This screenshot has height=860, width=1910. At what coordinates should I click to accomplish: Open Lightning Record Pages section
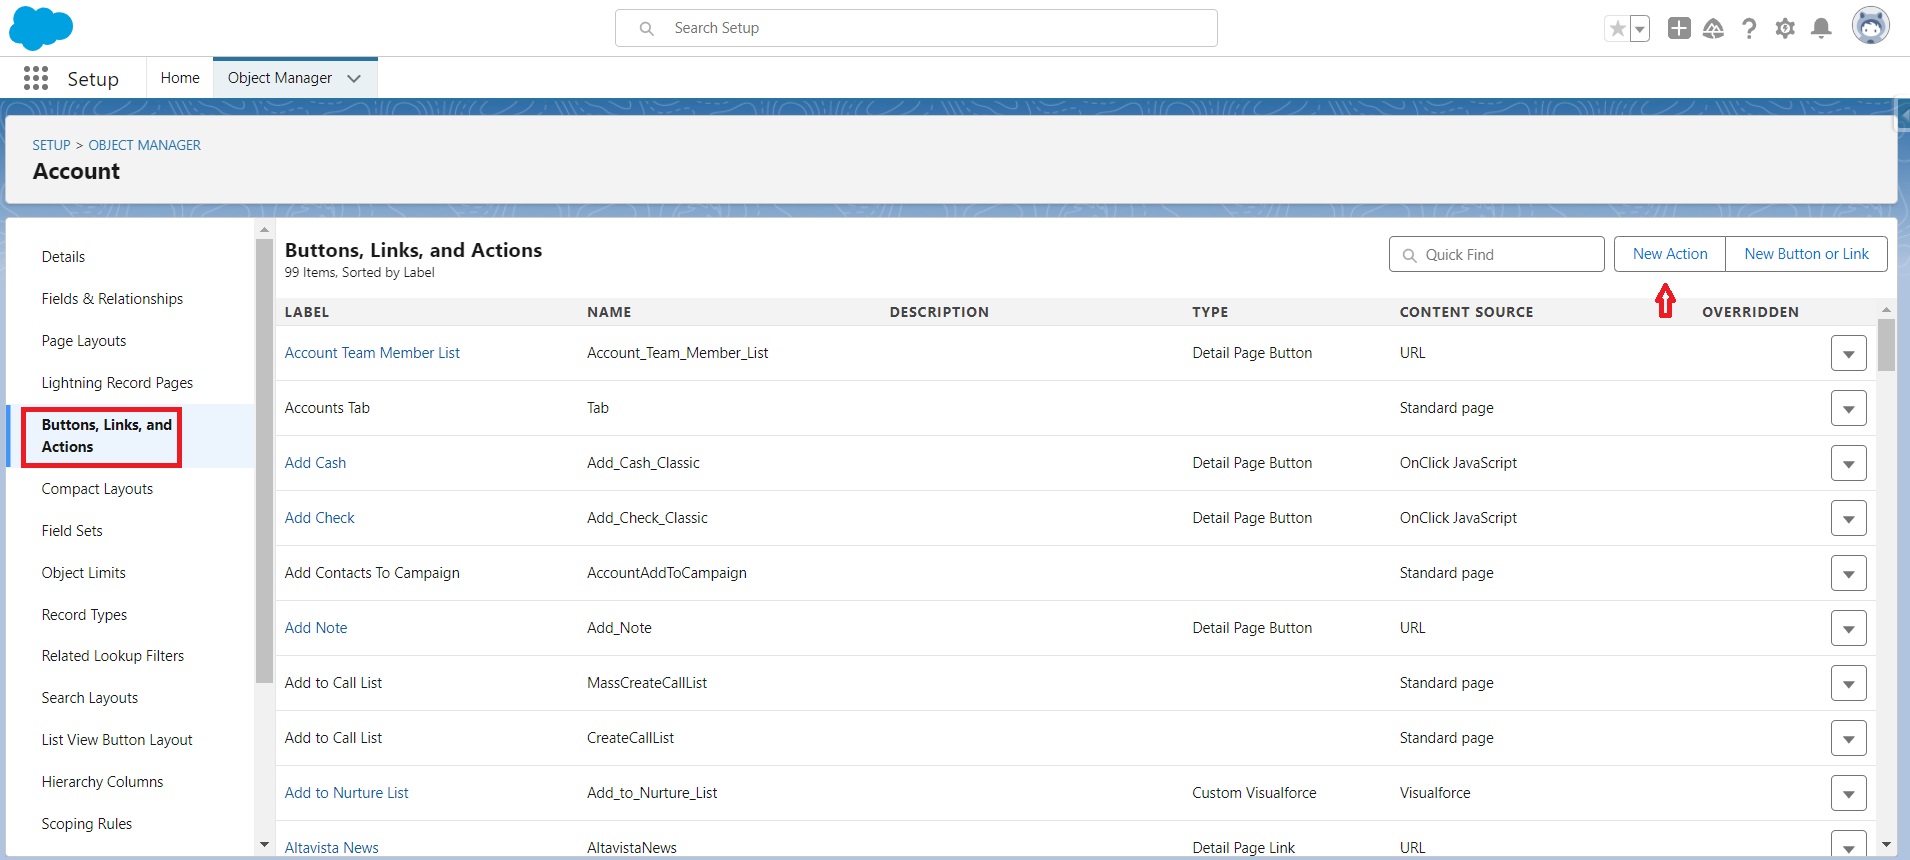117,383
